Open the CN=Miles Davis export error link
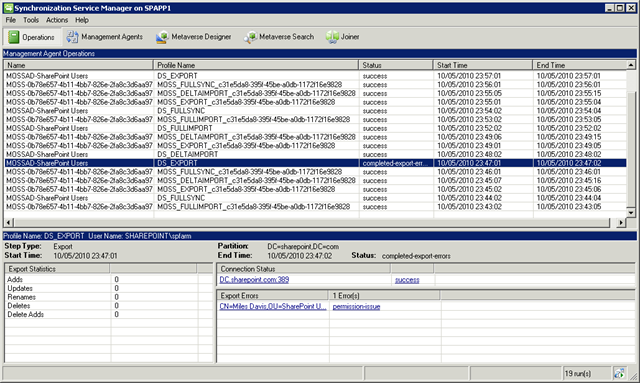 pos(273,307)
